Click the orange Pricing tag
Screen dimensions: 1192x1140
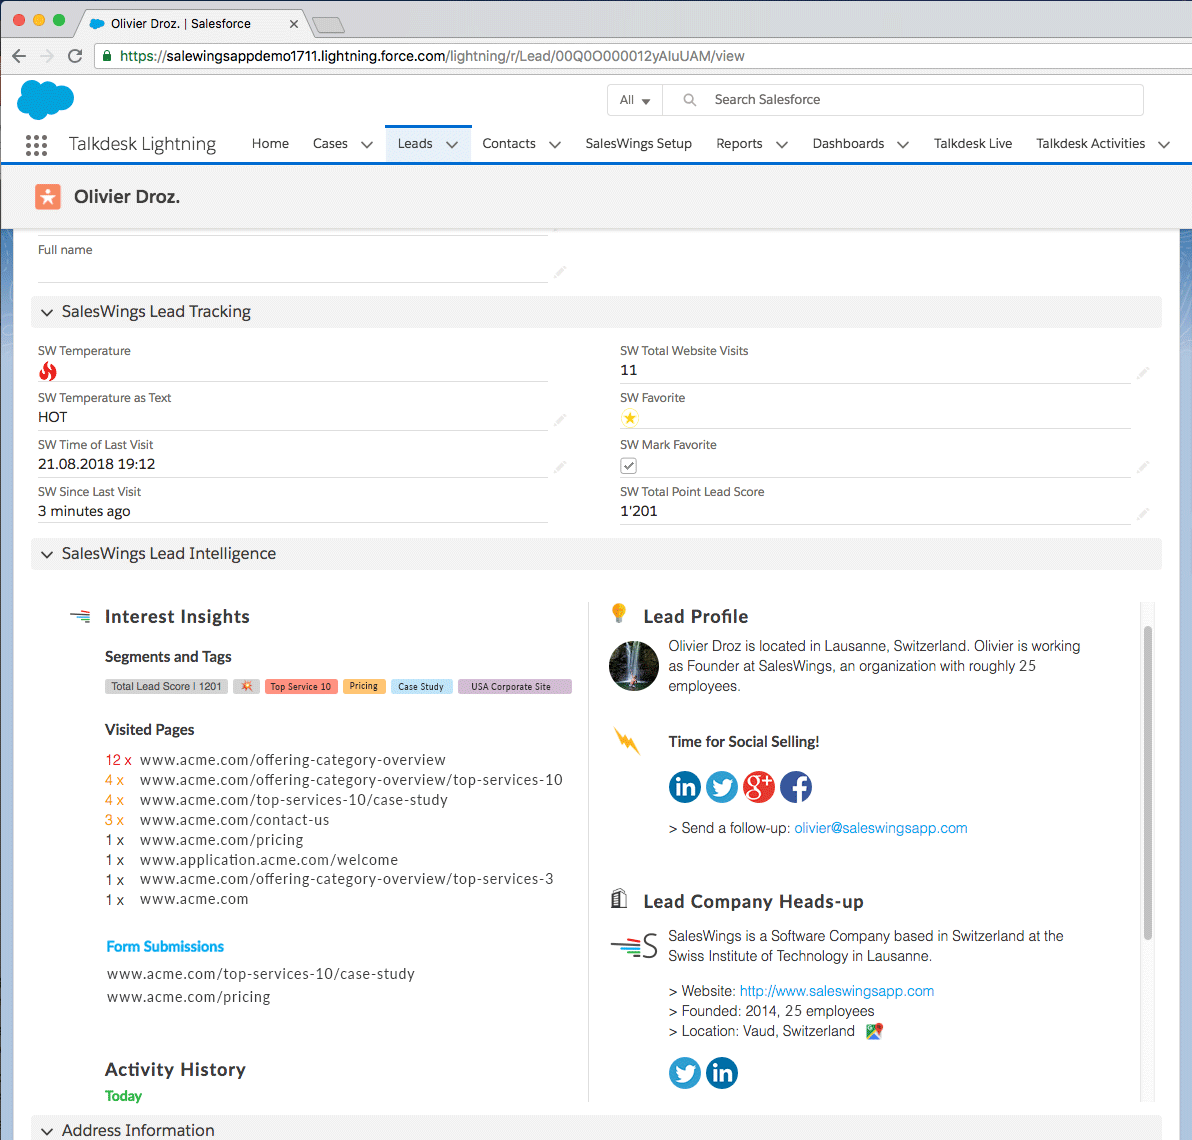tap(364, 686)
